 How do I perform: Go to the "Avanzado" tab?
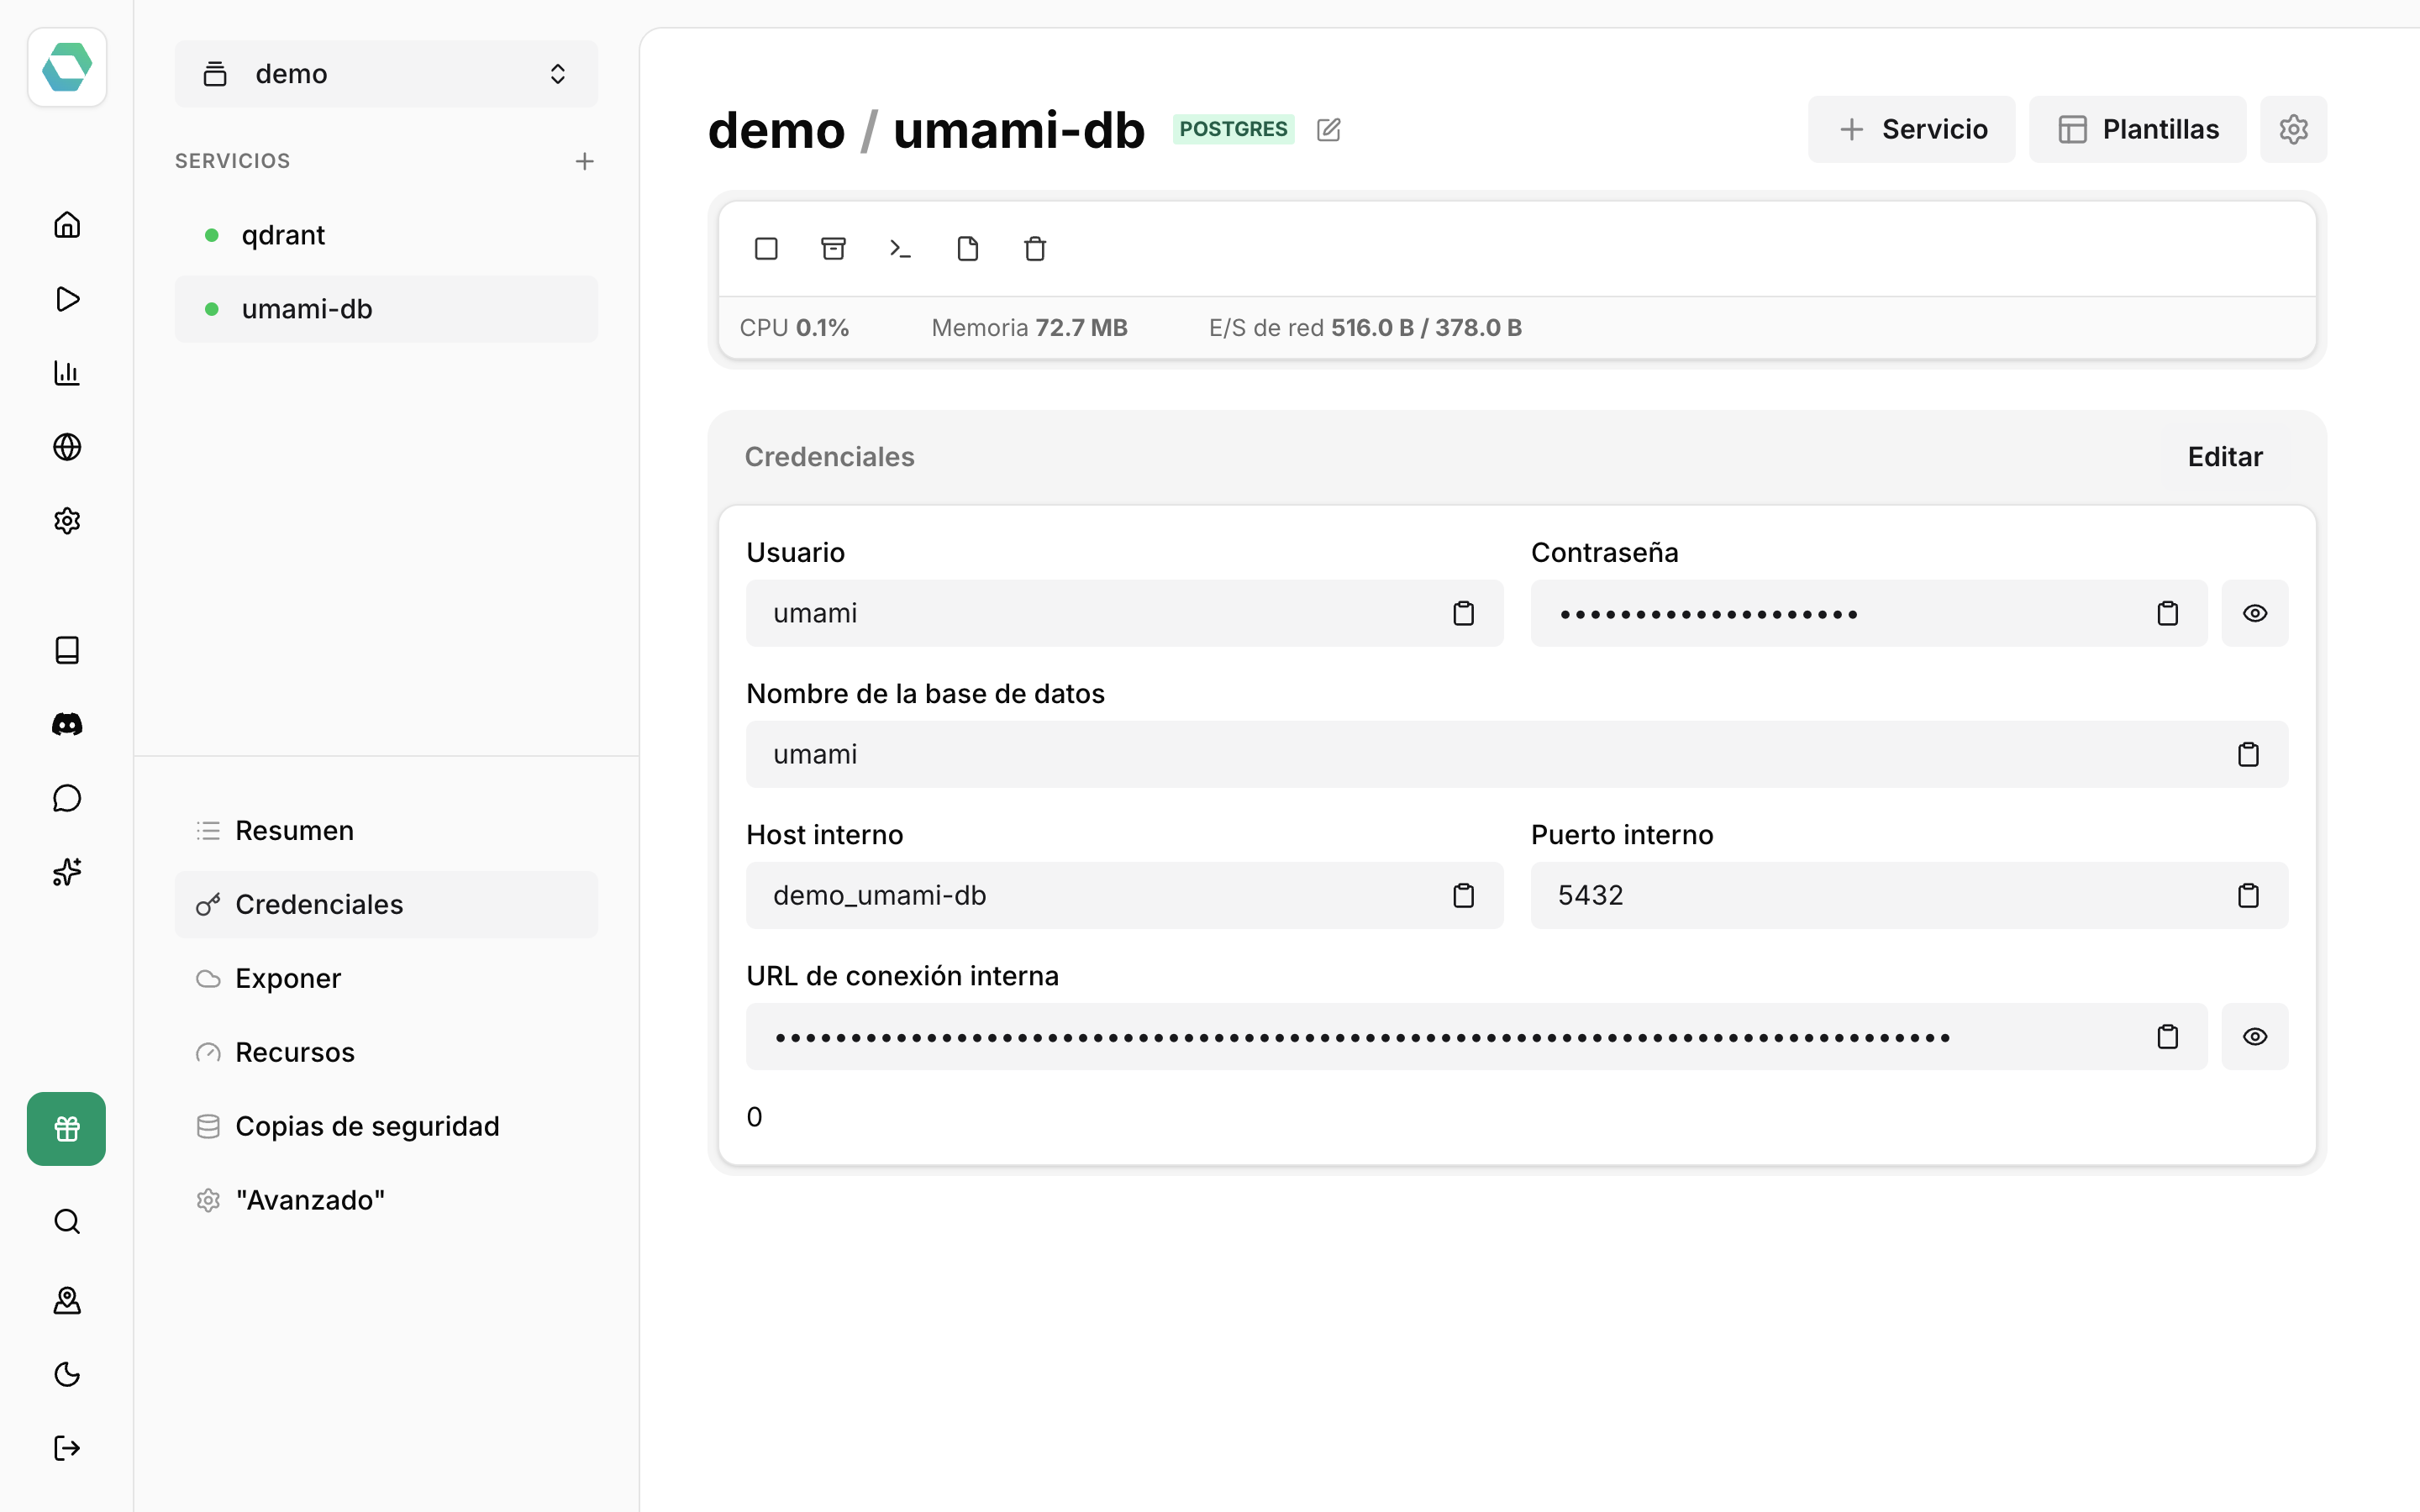pos(386,1201)
